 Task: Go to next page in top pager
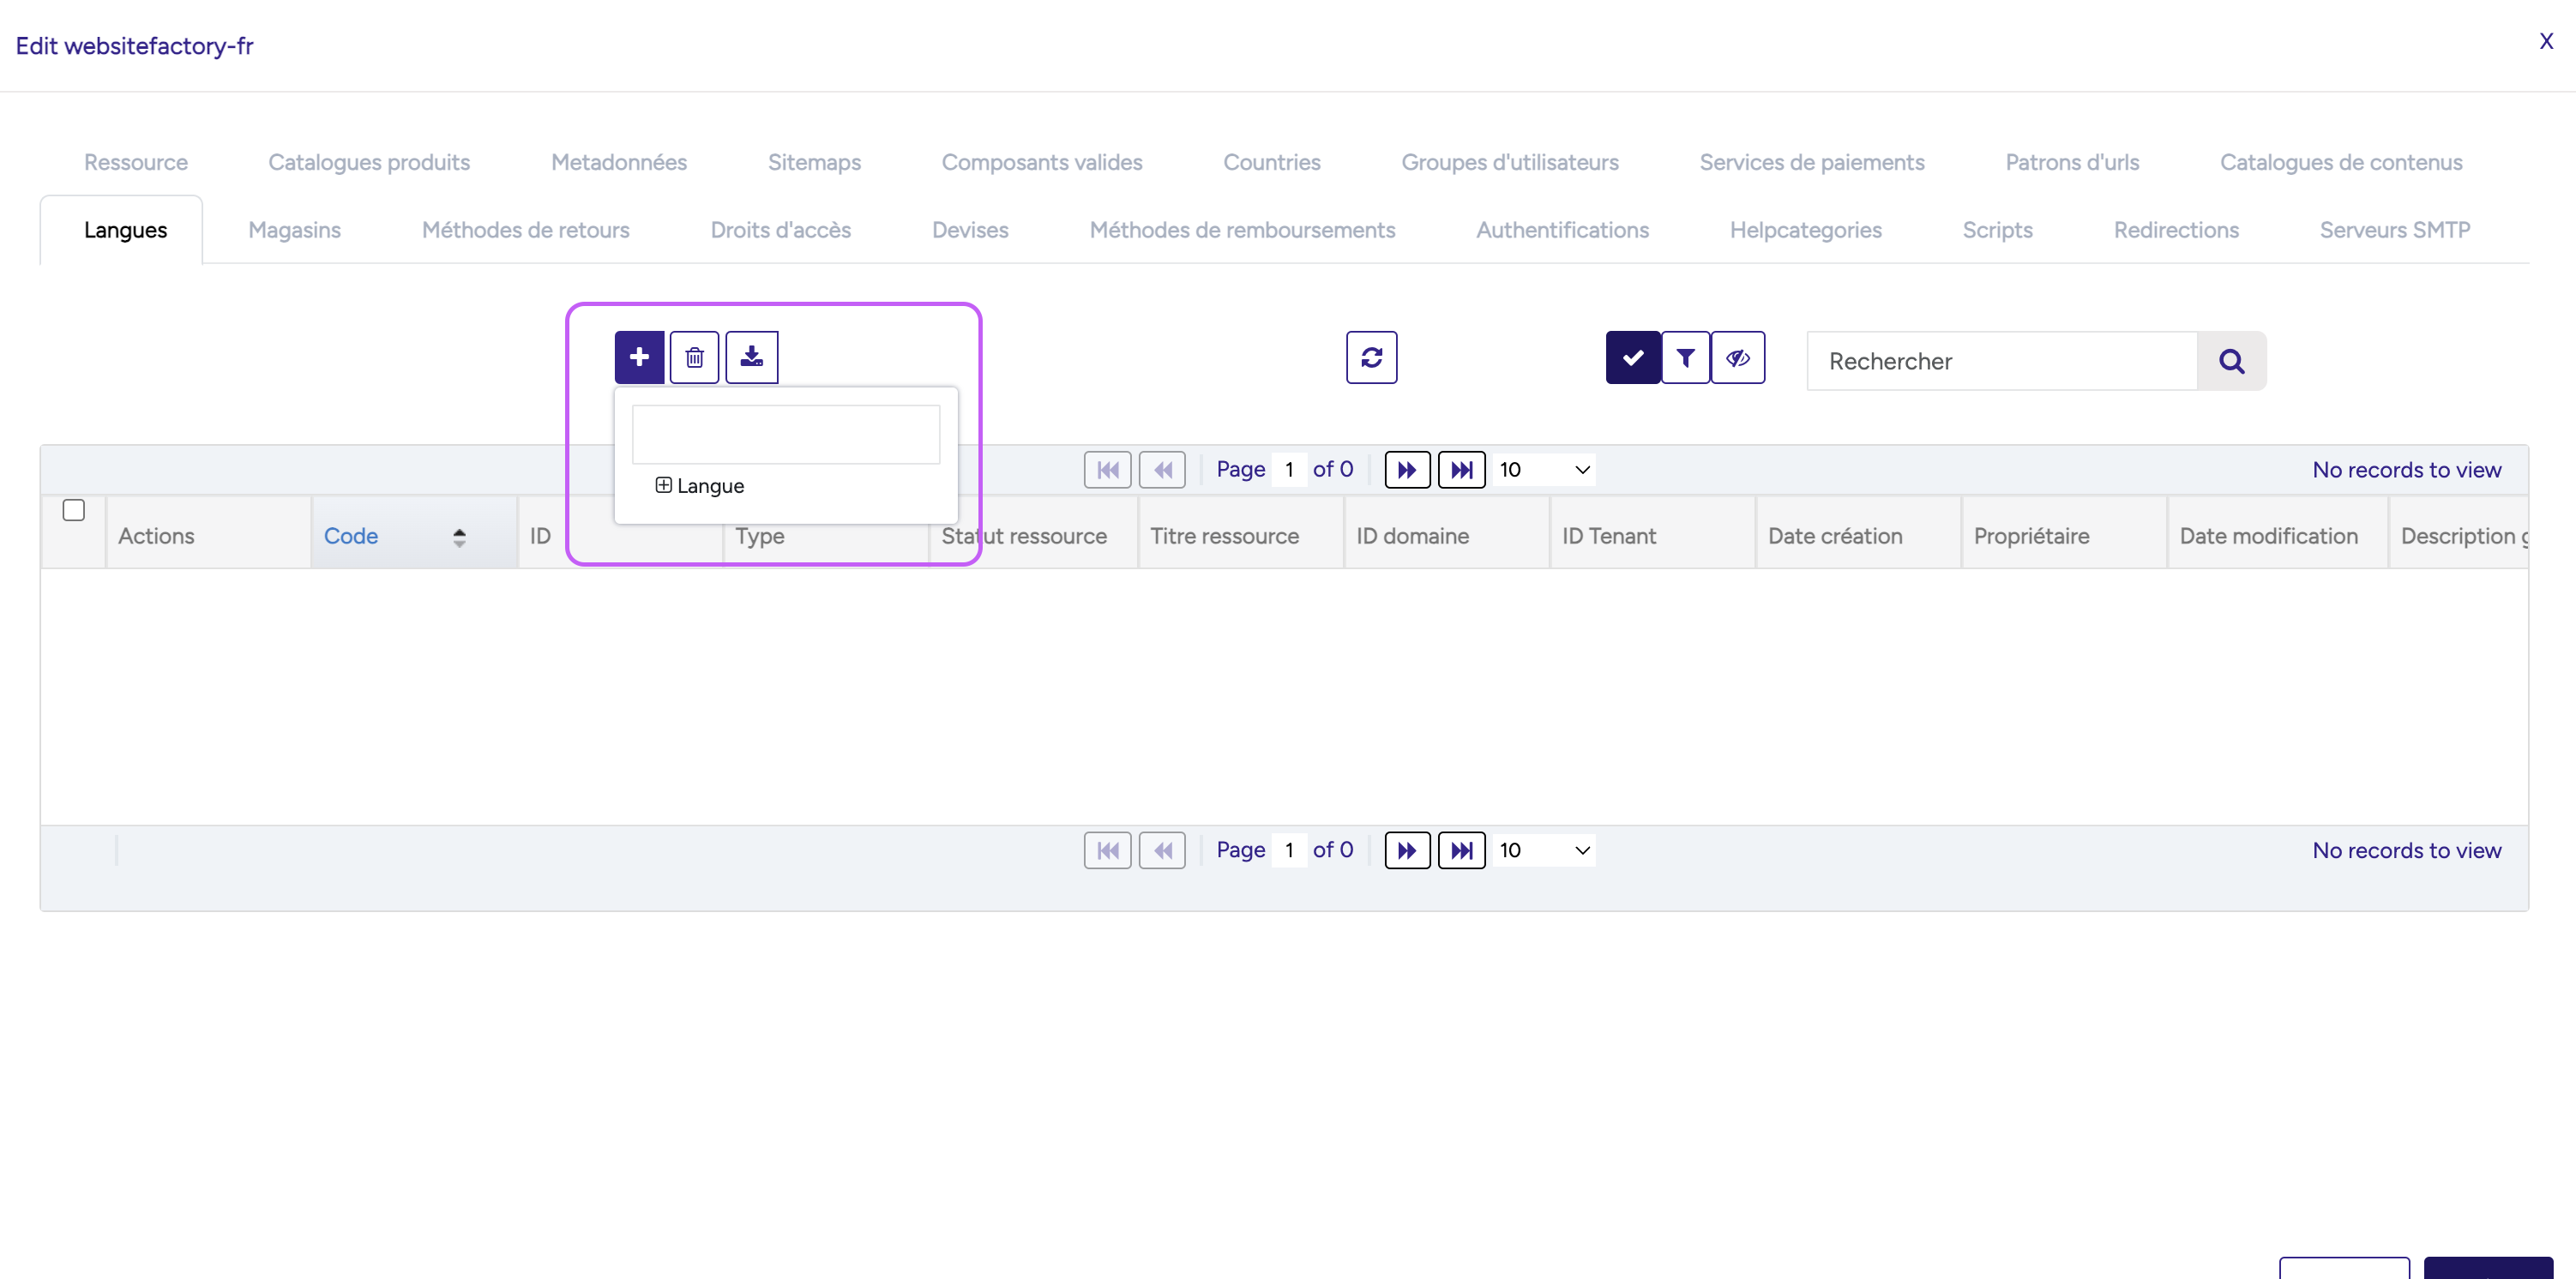pos(1406,469)
